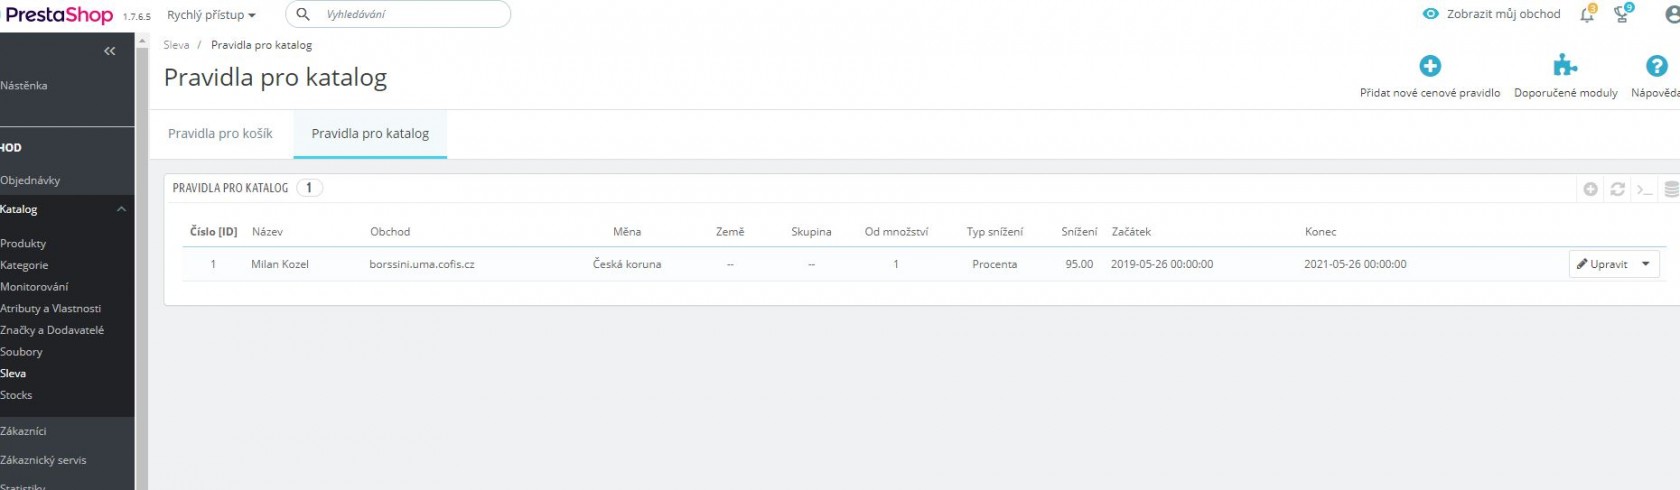Sort by Od množství column header
Image resolution: width=1680 pixels, height=490 pixels.
[896, 232]
